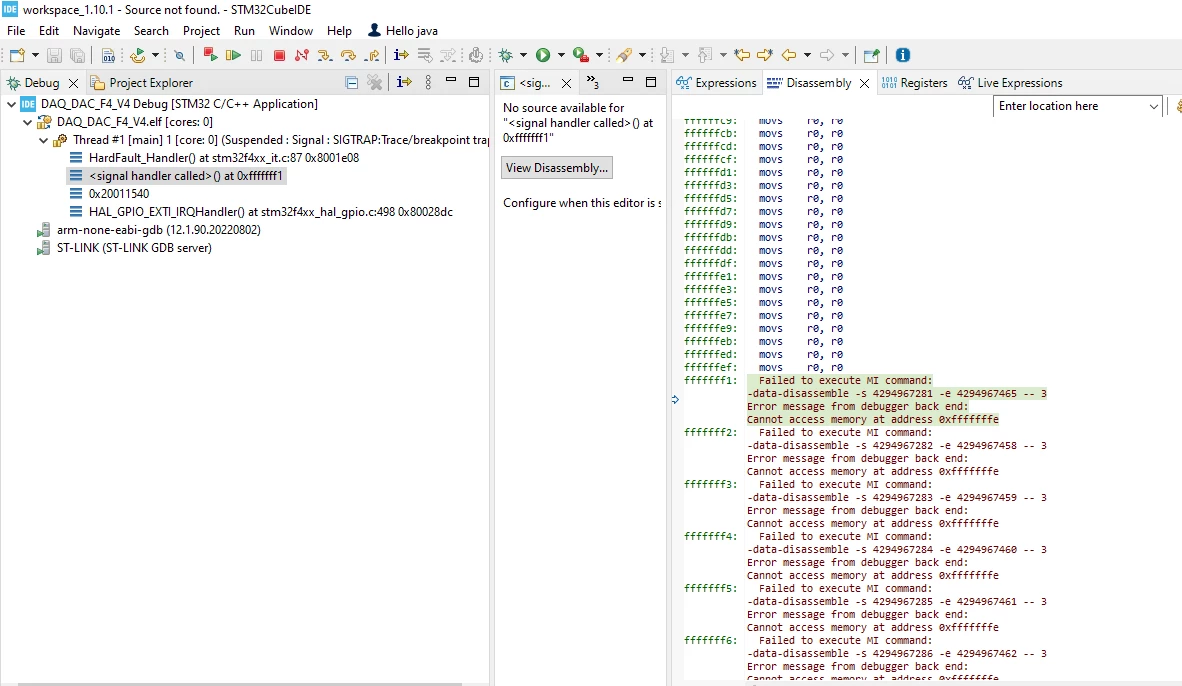Screen dimensions: 1182x686
Task: Switch to the Registers tab
Action: point(914,83)
